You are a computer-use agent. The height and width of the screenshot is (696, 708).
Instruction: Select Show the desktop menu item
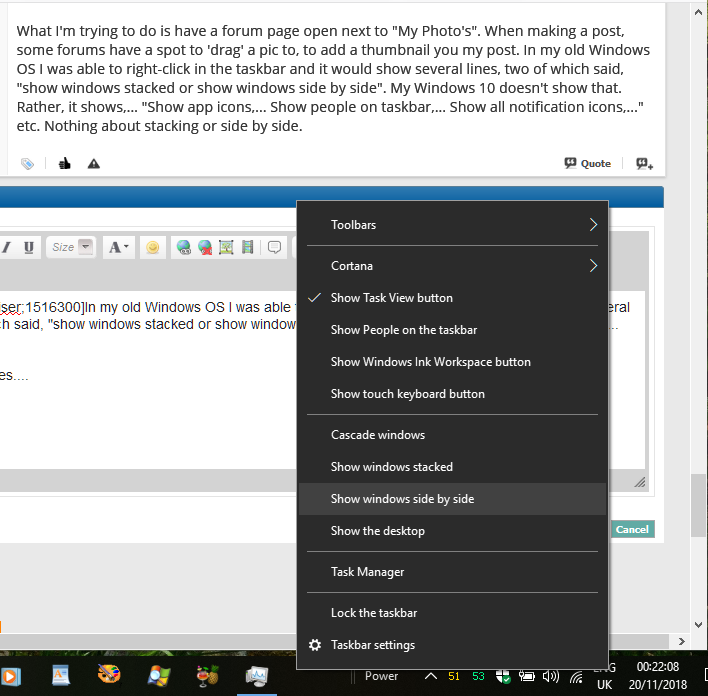coord(452,531)
